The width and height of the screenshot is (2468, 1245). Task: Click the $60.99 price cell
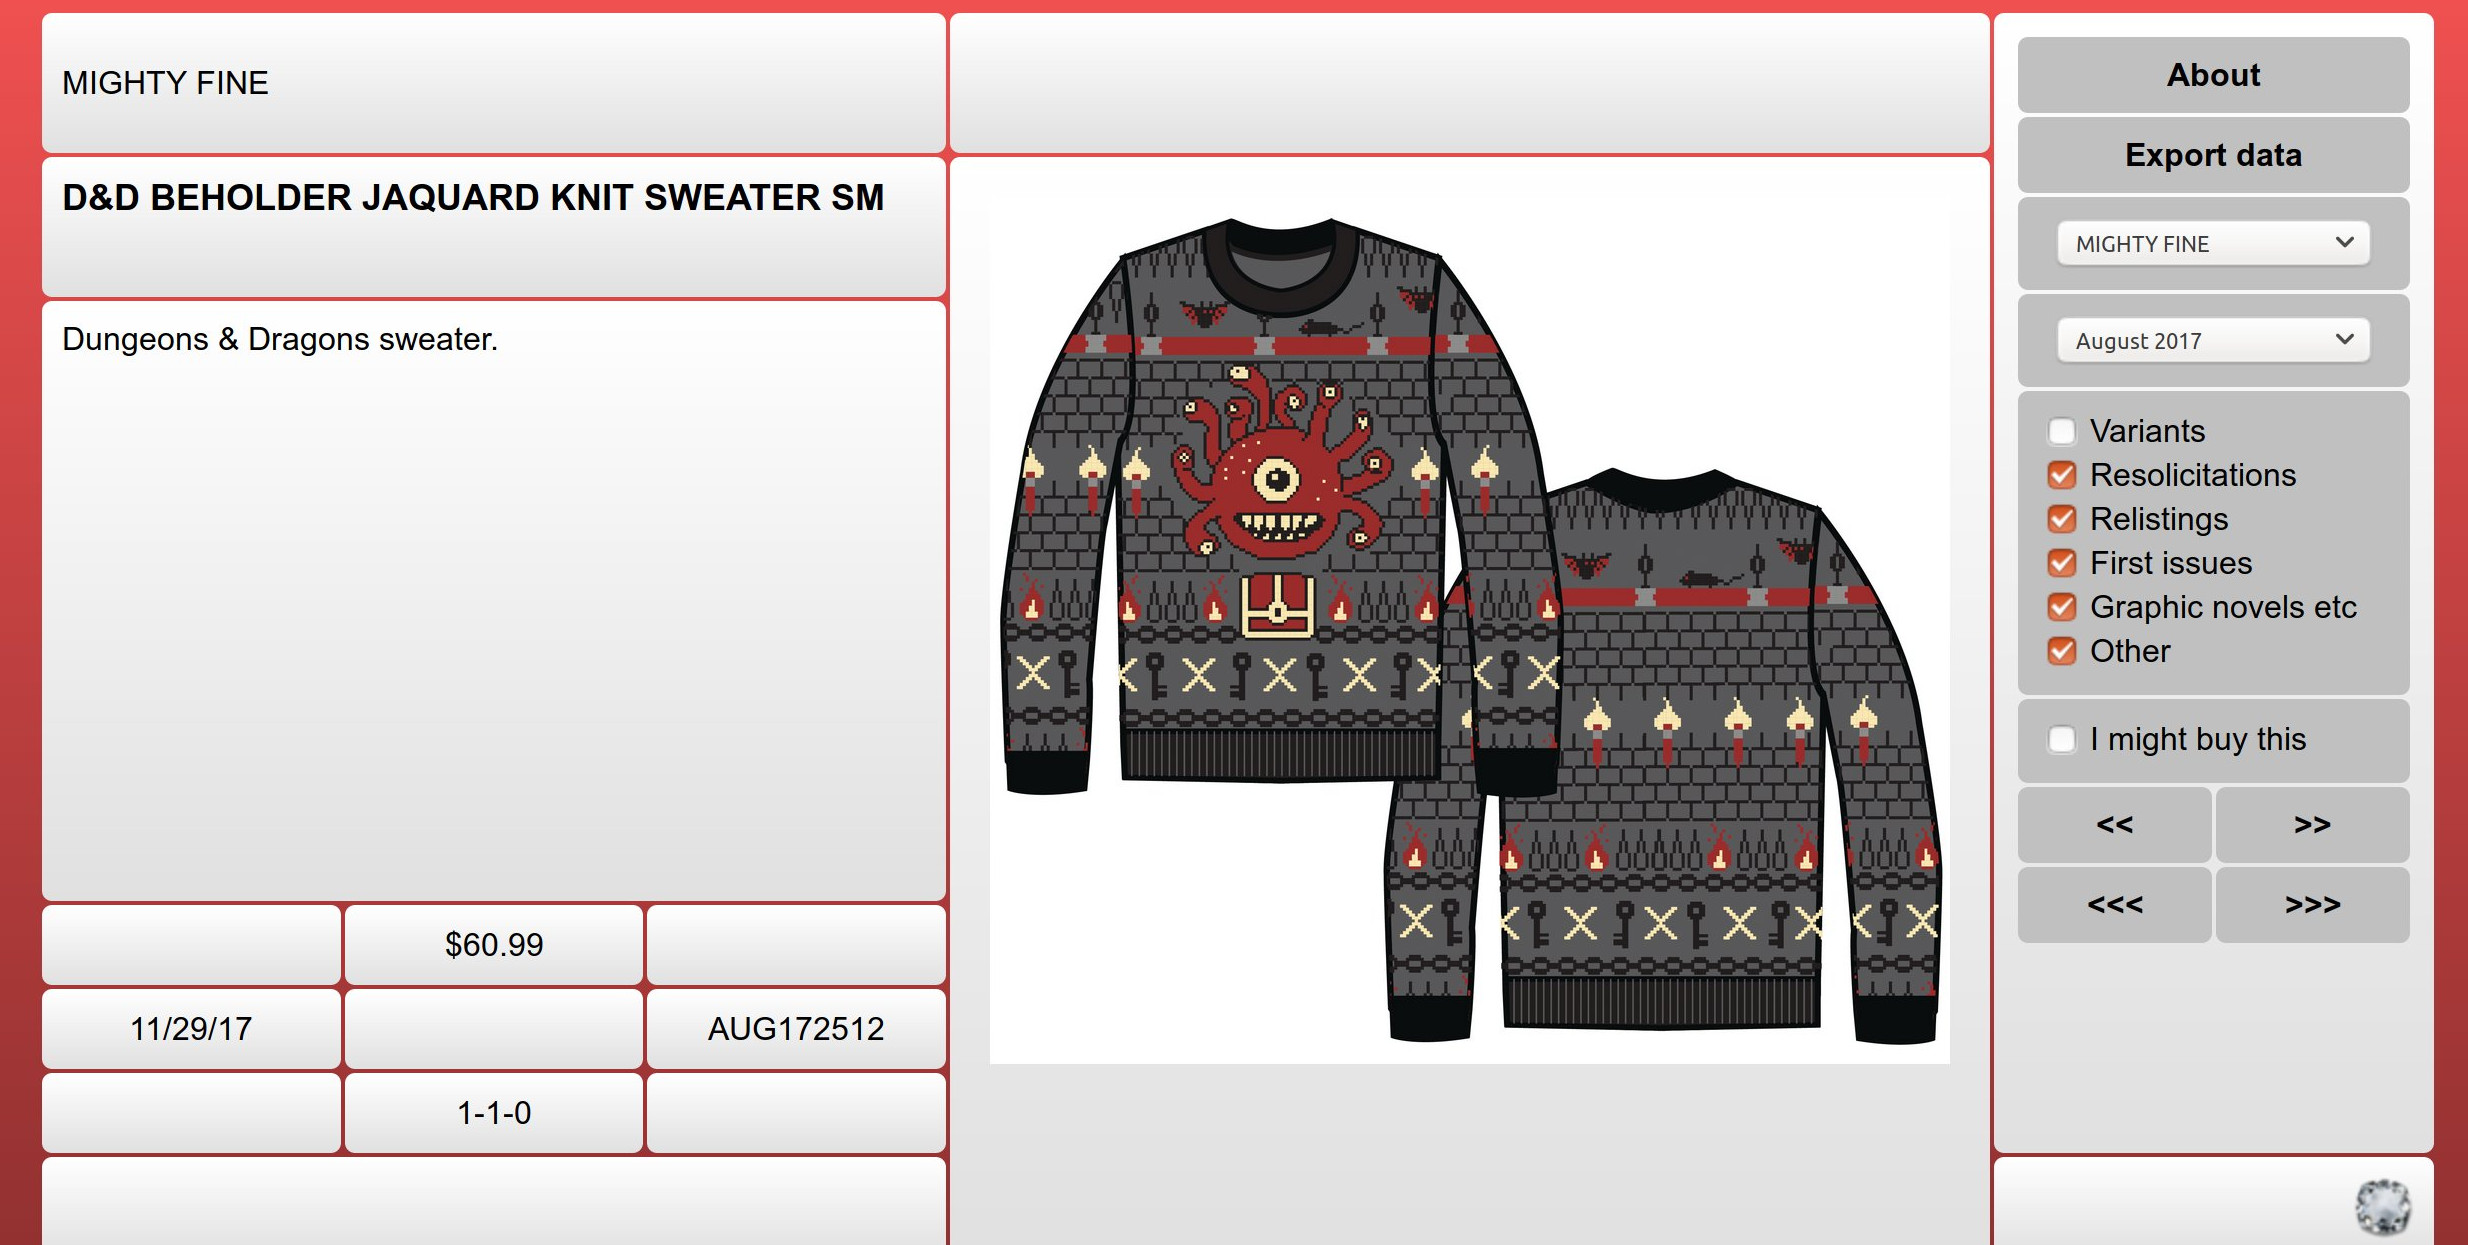coord(494,945)
